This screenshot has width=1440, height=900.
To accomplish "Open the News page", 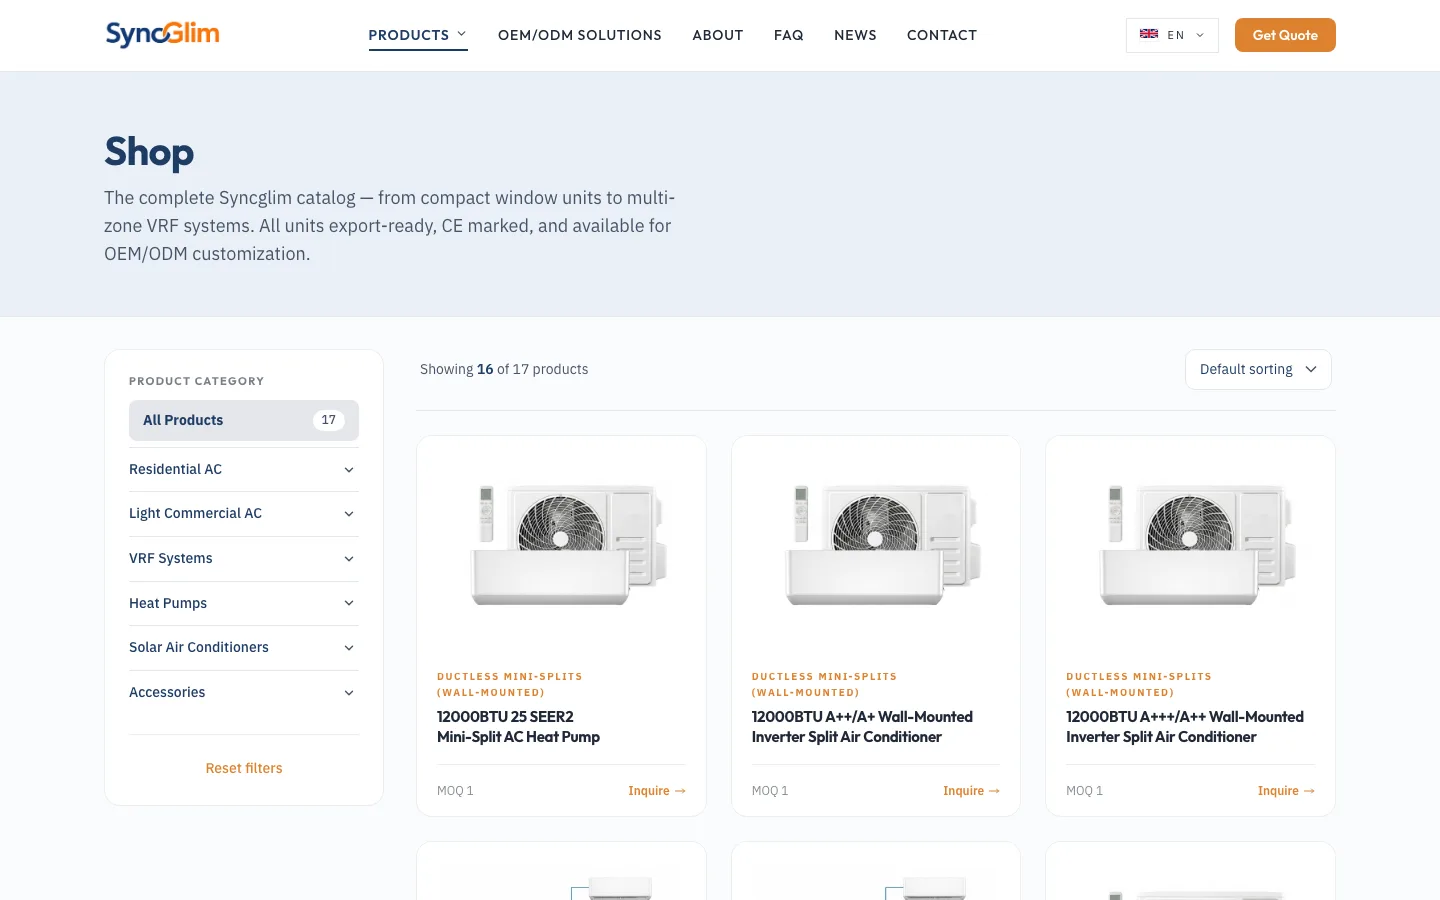I will click(x=855, y=35).
